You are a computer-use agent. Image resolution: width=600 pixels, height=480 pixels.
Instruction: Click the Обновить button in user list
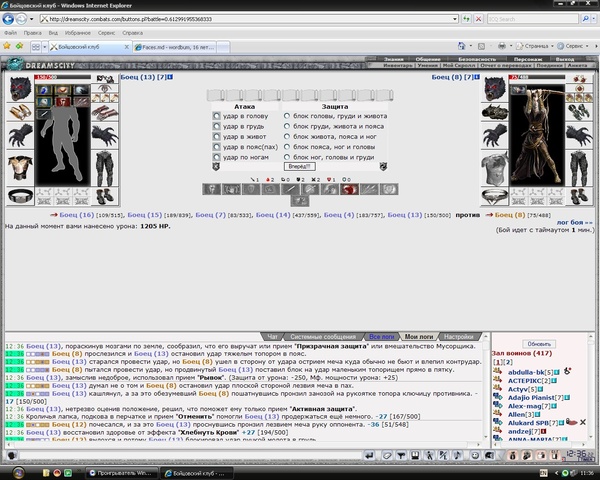click(x=538, y=344)
